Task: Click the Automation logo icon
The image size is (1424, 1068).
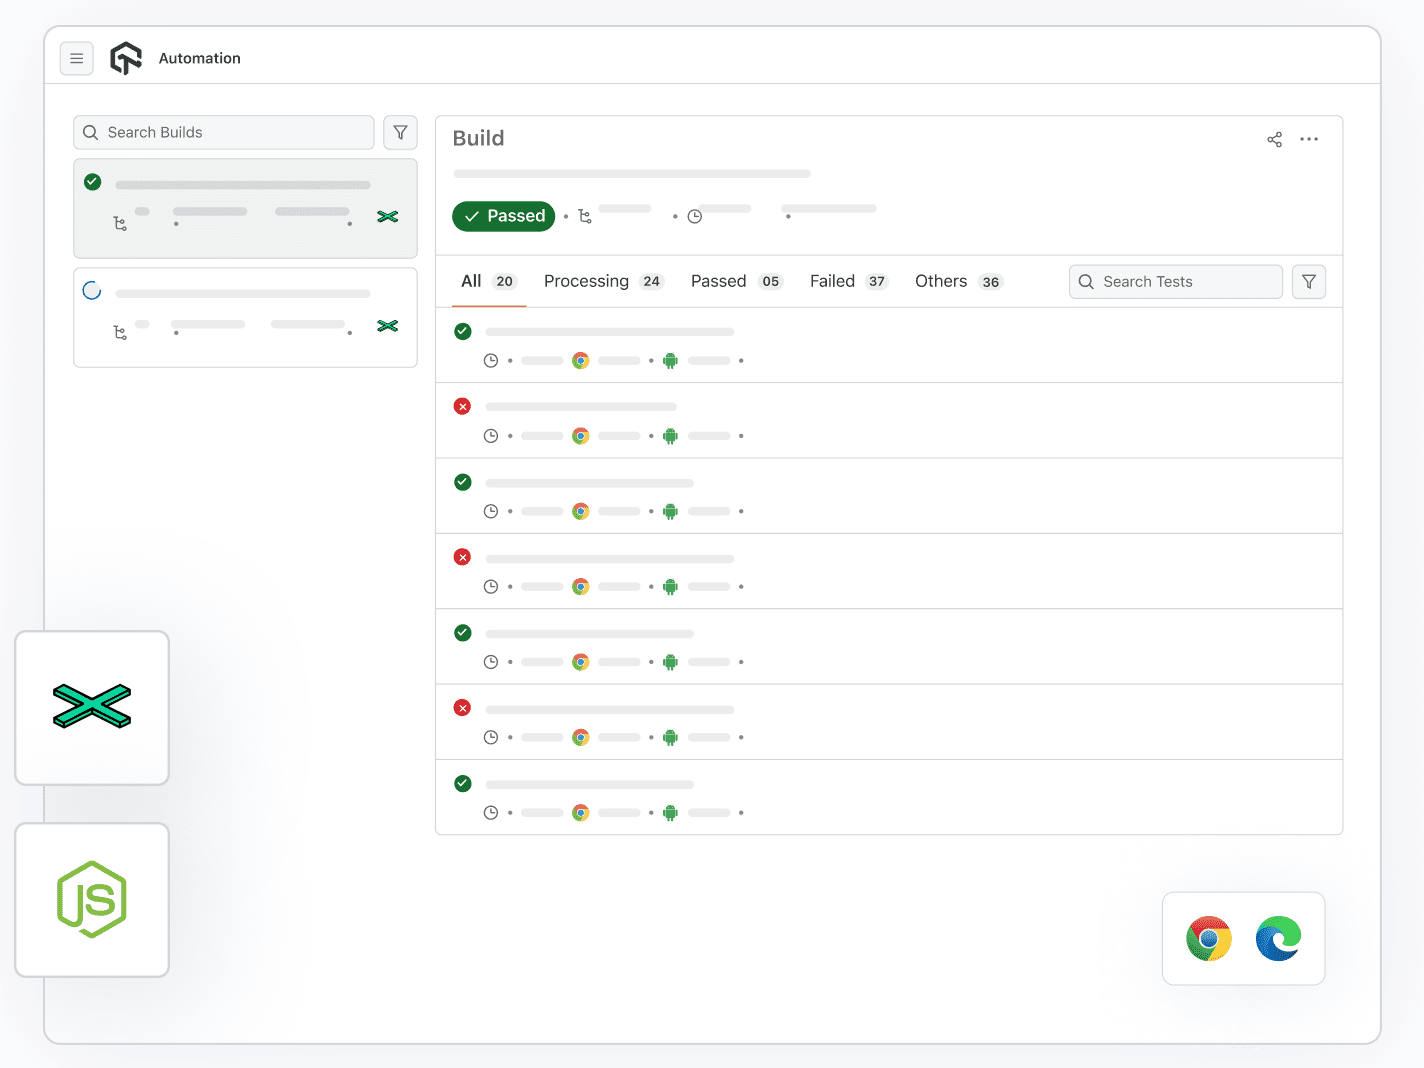Action: click(126, 59)
